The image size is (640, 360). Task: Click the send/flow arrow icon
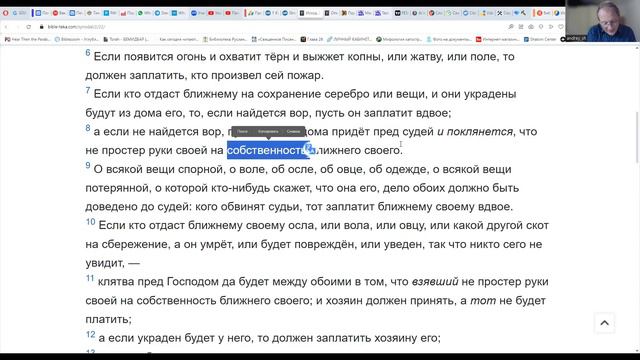coord(551,27)
